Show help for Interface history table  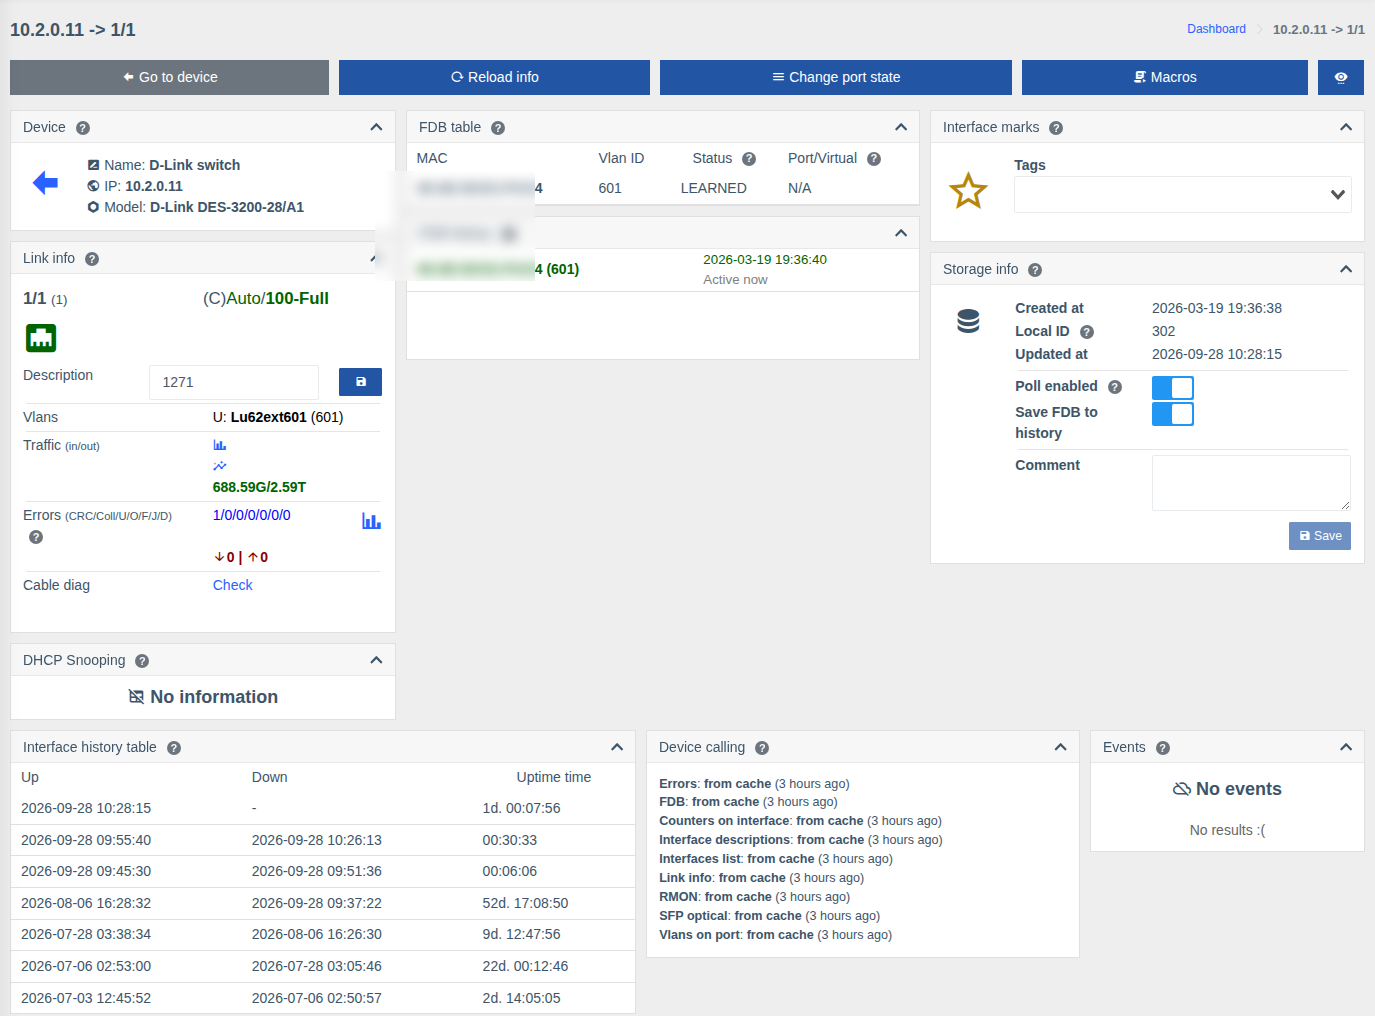pyautogui.click(x=174, y=748)
